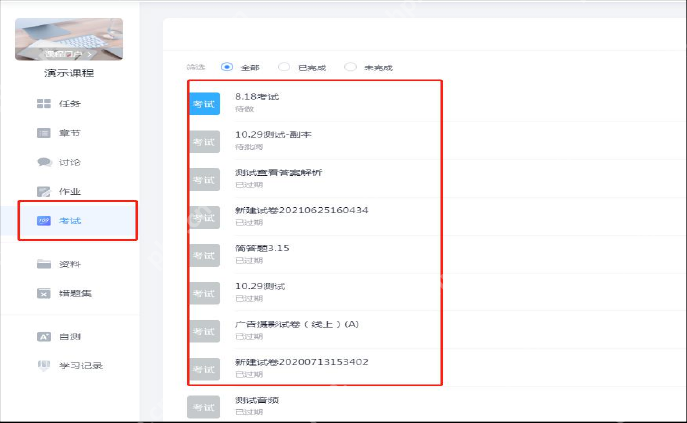Viewport: 687px width, 423px height.
Task: Open the 测试音频 exam entry
Action: coord(257,400)
